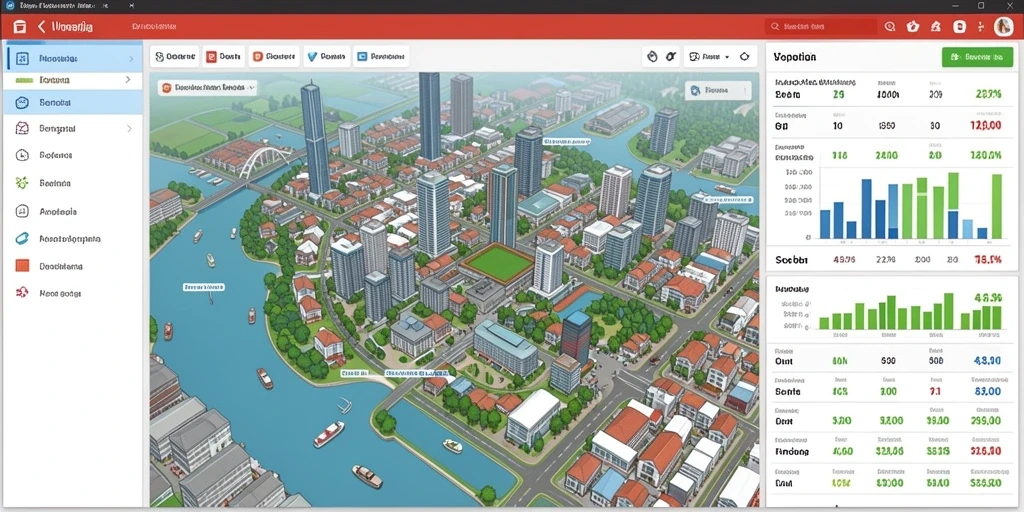Screen dimensions: 1024x512
Task: Open the dropdown with caret in the map toolbar
Action: [709, 57]
